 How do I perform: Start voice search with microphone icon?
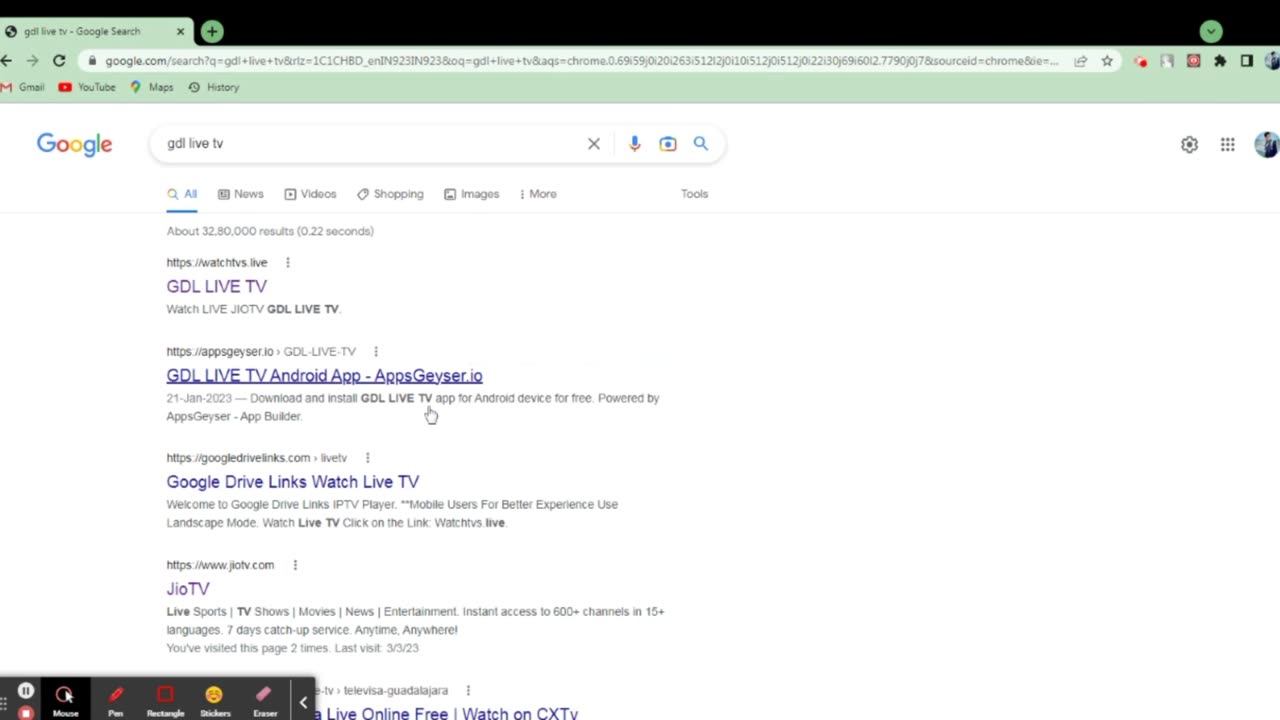pos(634,144)
